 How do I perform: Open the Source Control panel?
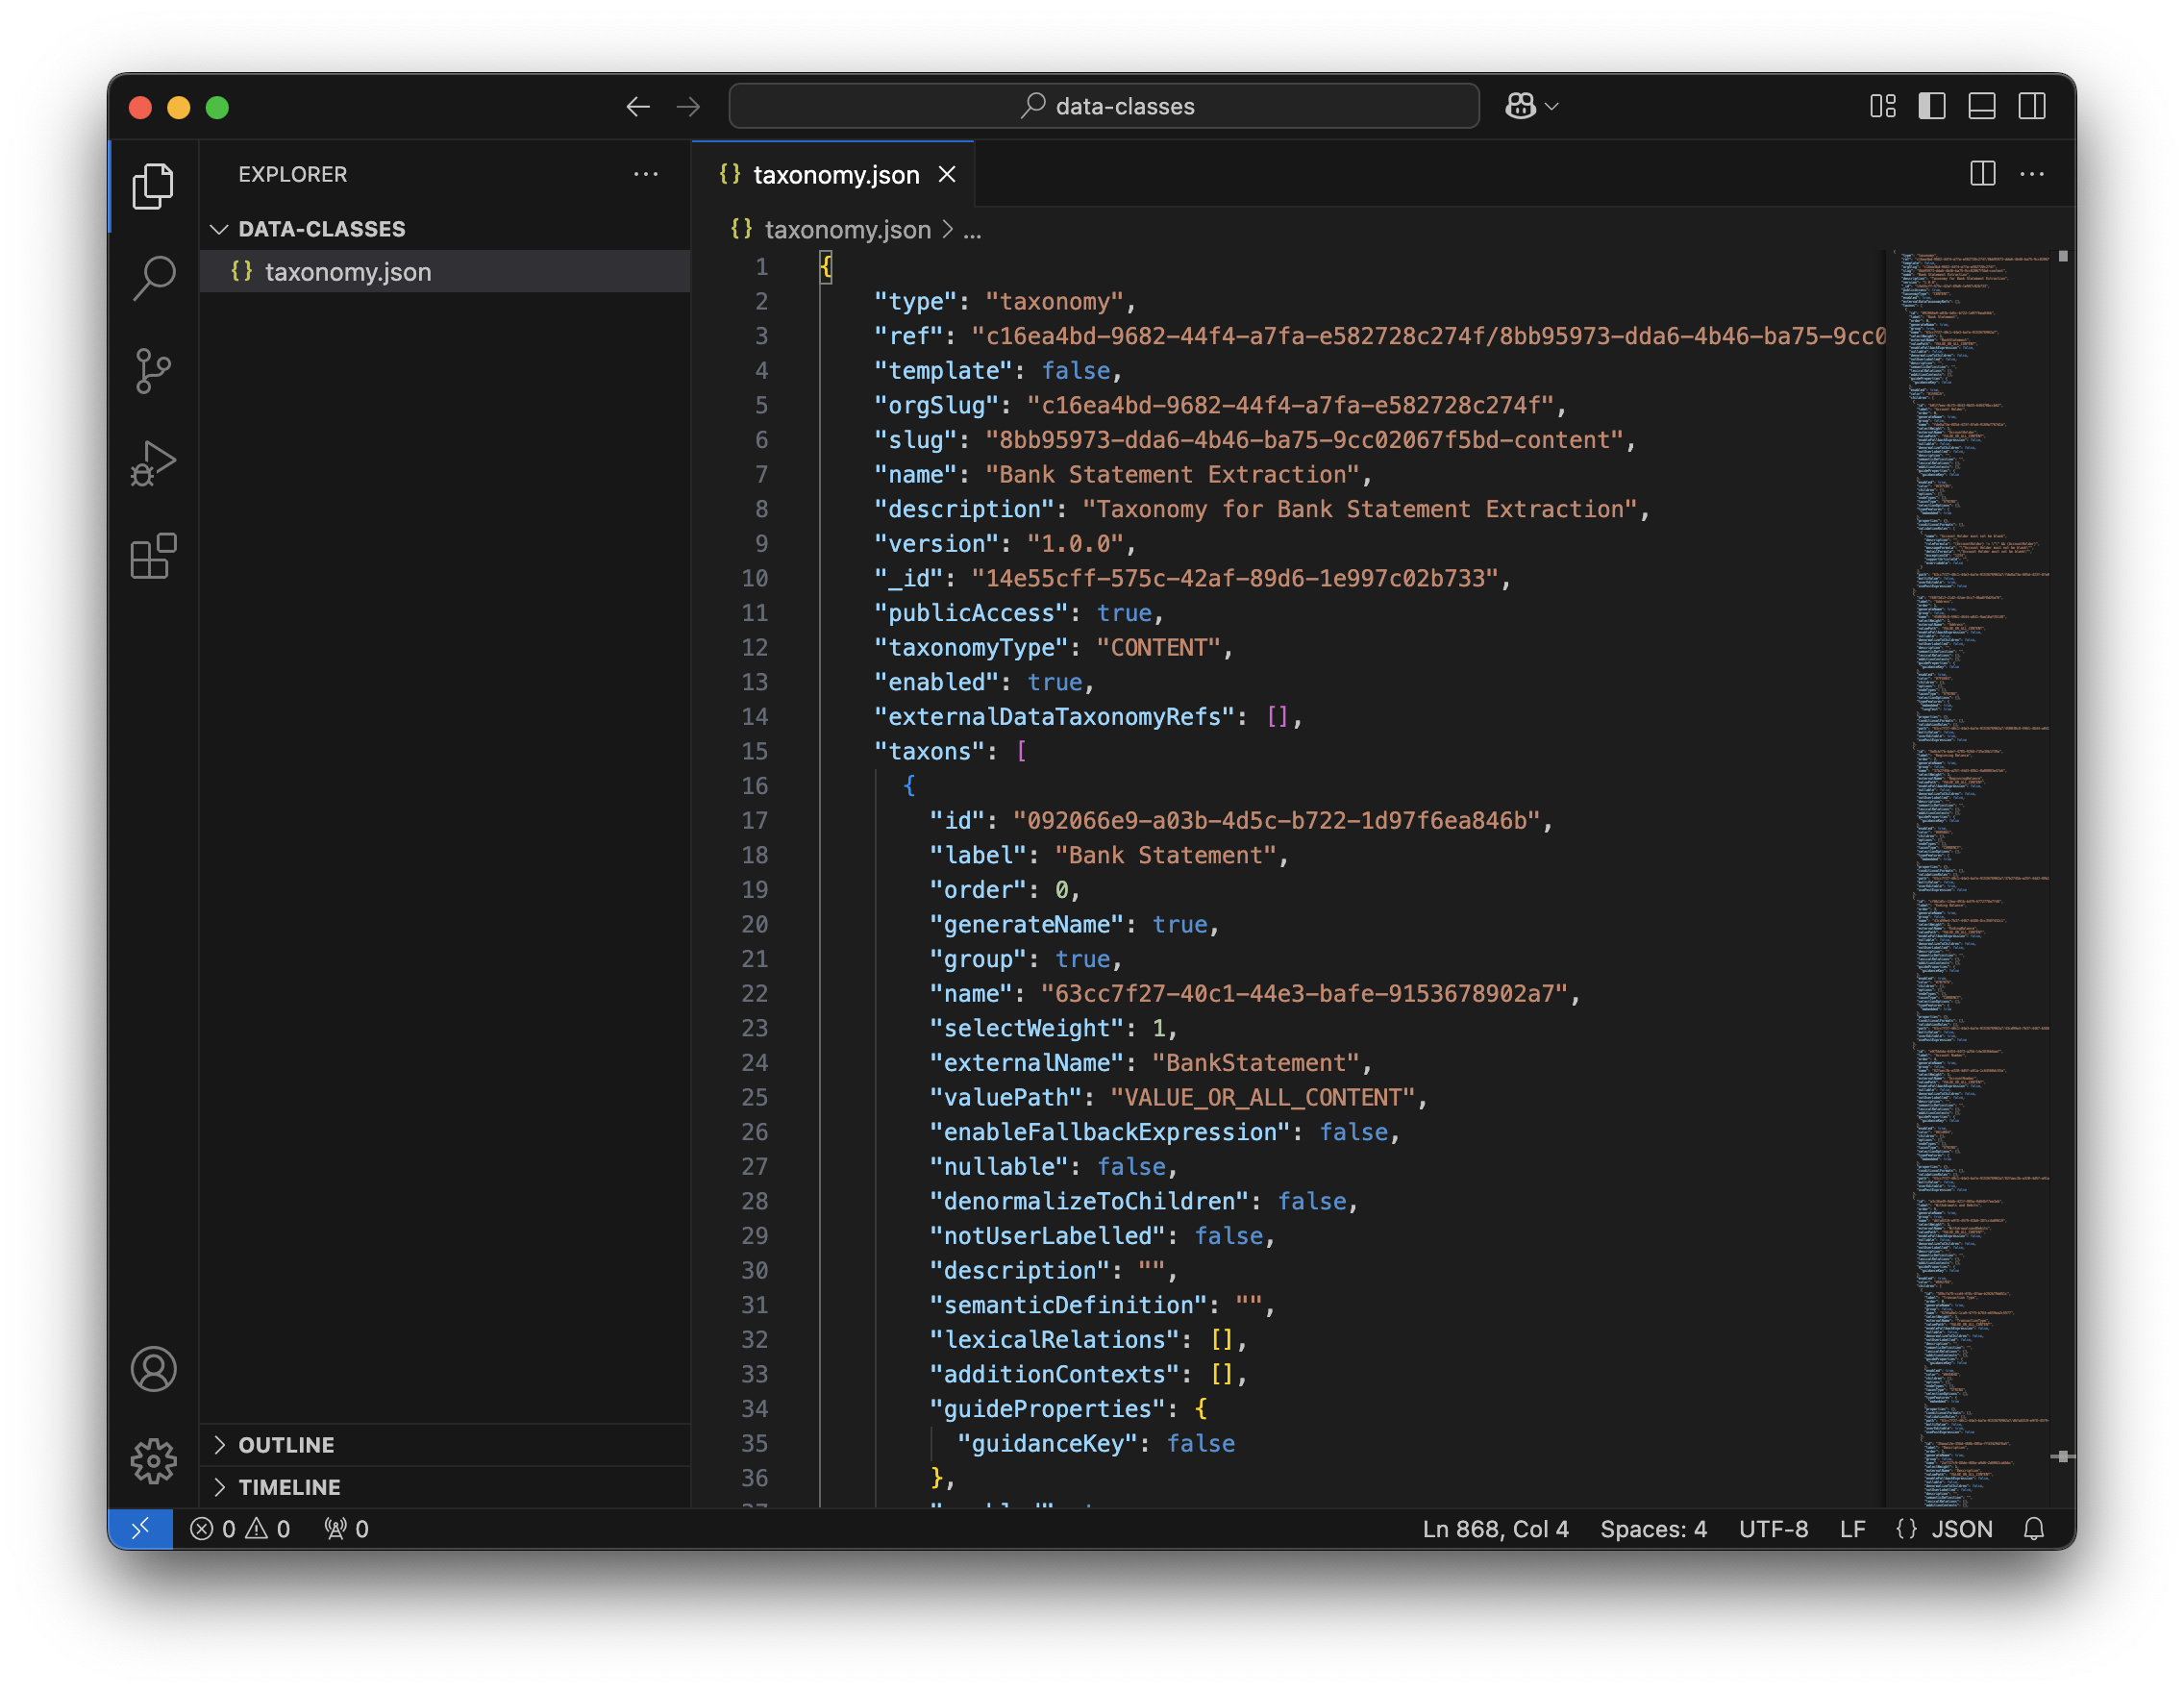[154, 369]
